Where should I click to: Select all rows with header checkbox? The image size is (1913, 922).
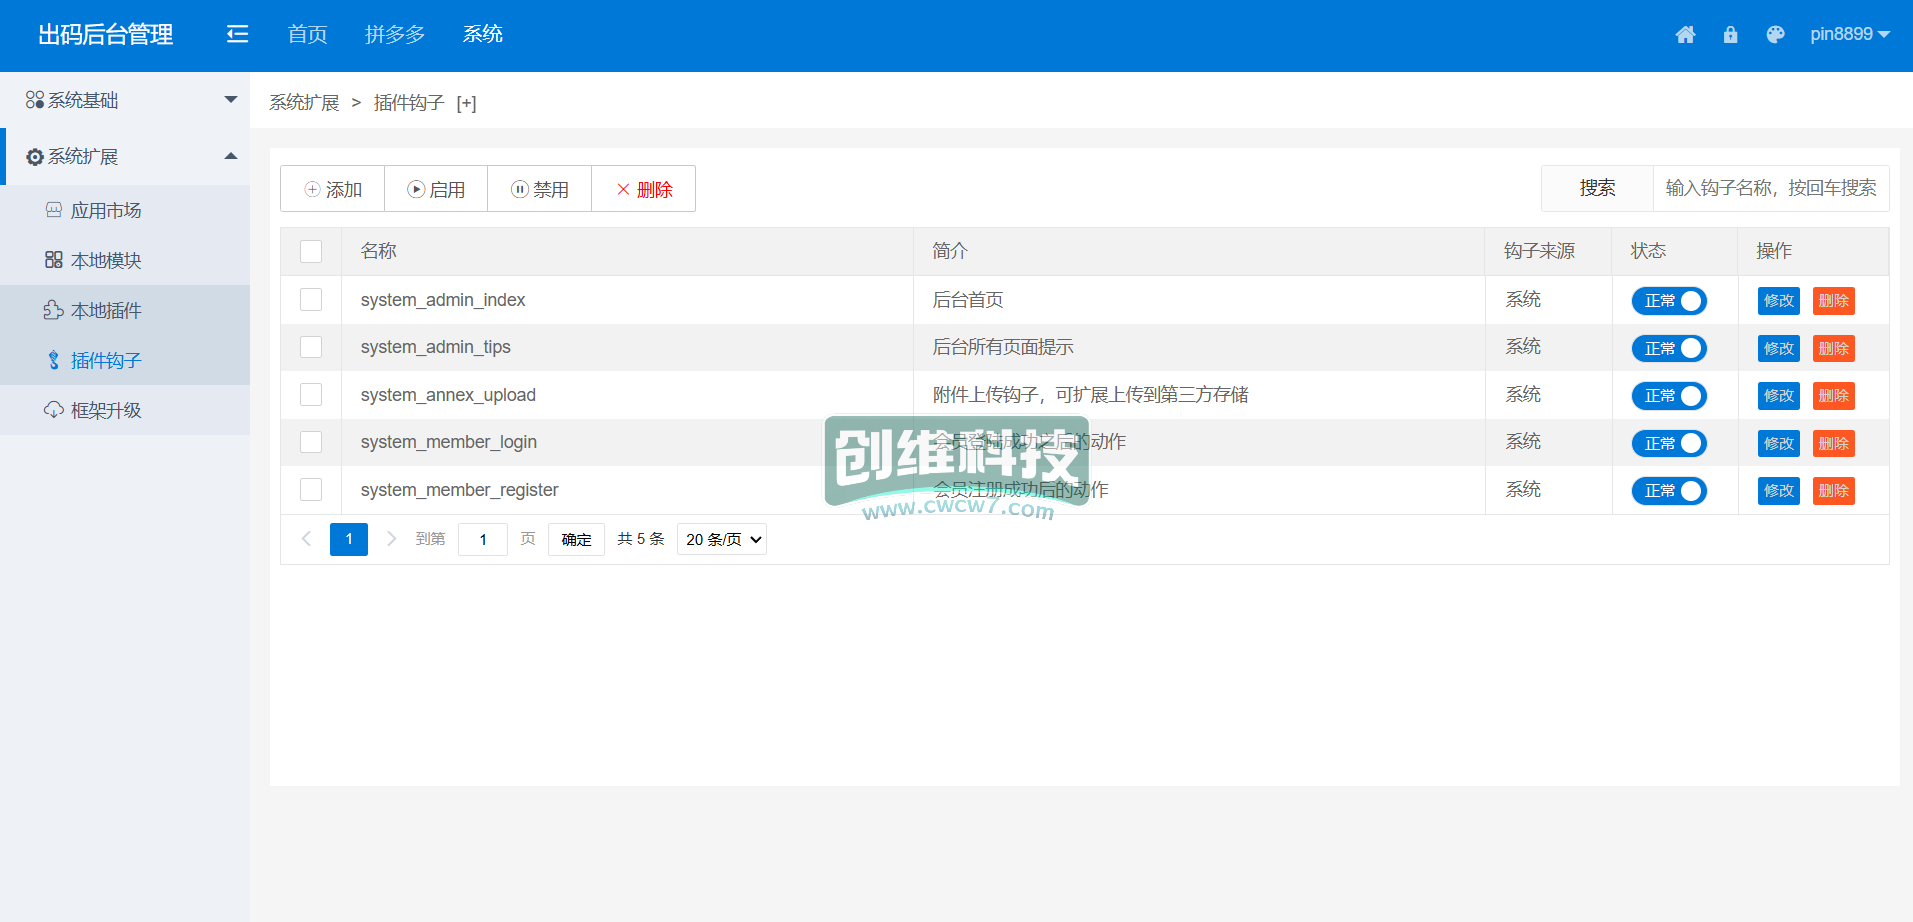click(x=311, y=251)
